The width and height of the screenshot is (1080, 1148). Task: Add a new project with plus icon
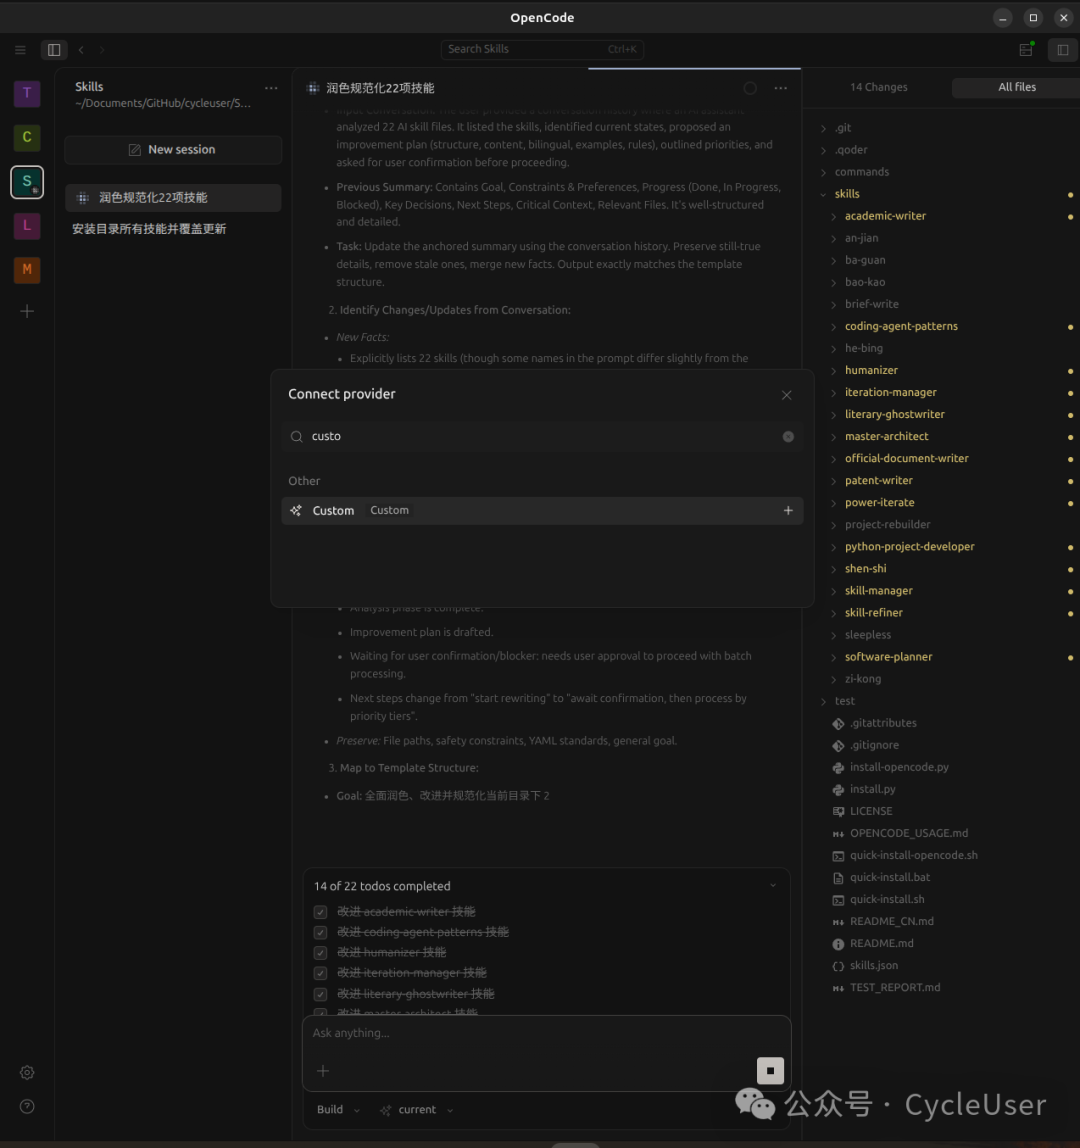click(x=27, y=311)
